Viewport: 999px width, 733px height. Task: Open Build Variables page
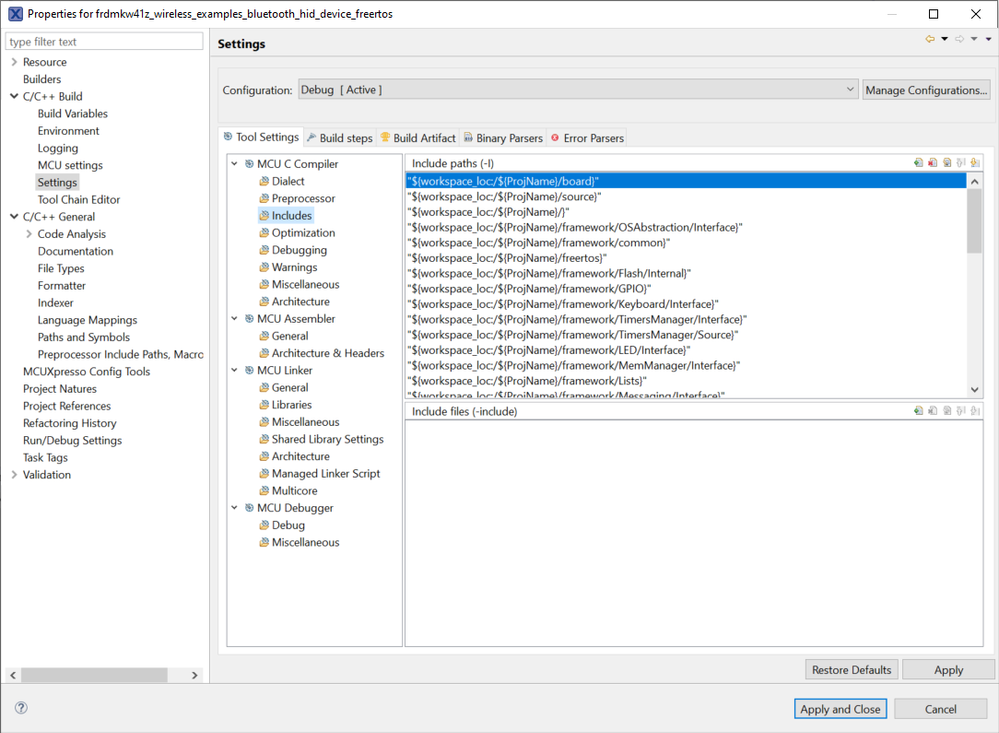coord(73,113)
